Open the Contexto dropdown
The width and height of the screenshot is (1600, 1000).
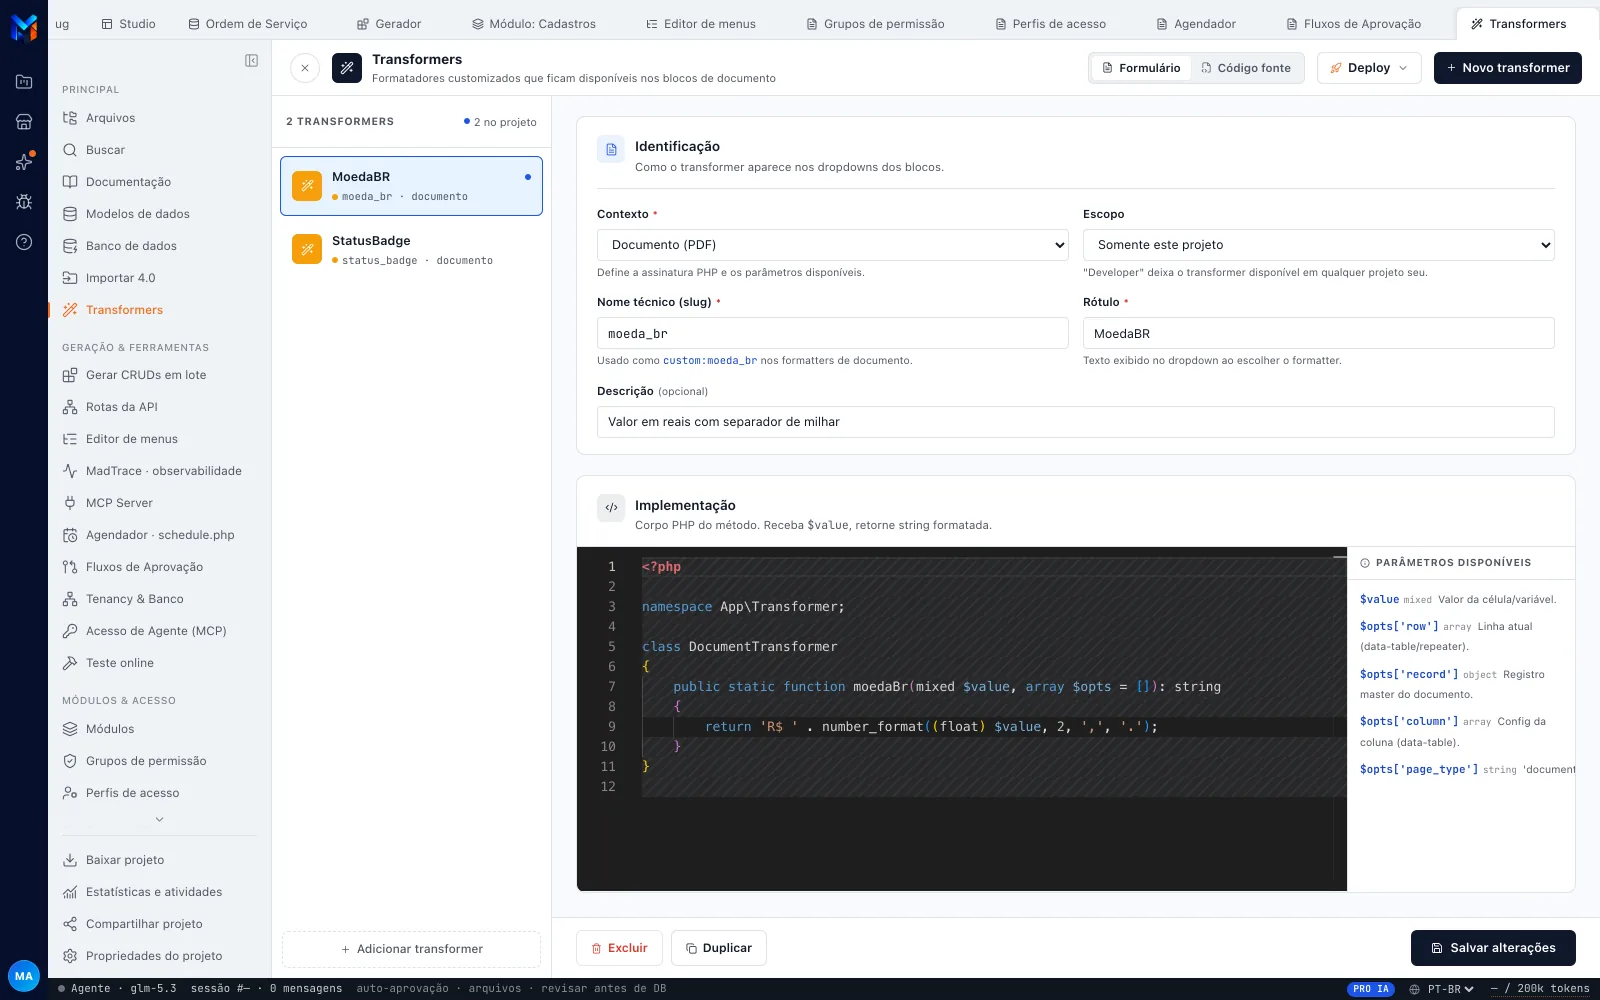833,245
